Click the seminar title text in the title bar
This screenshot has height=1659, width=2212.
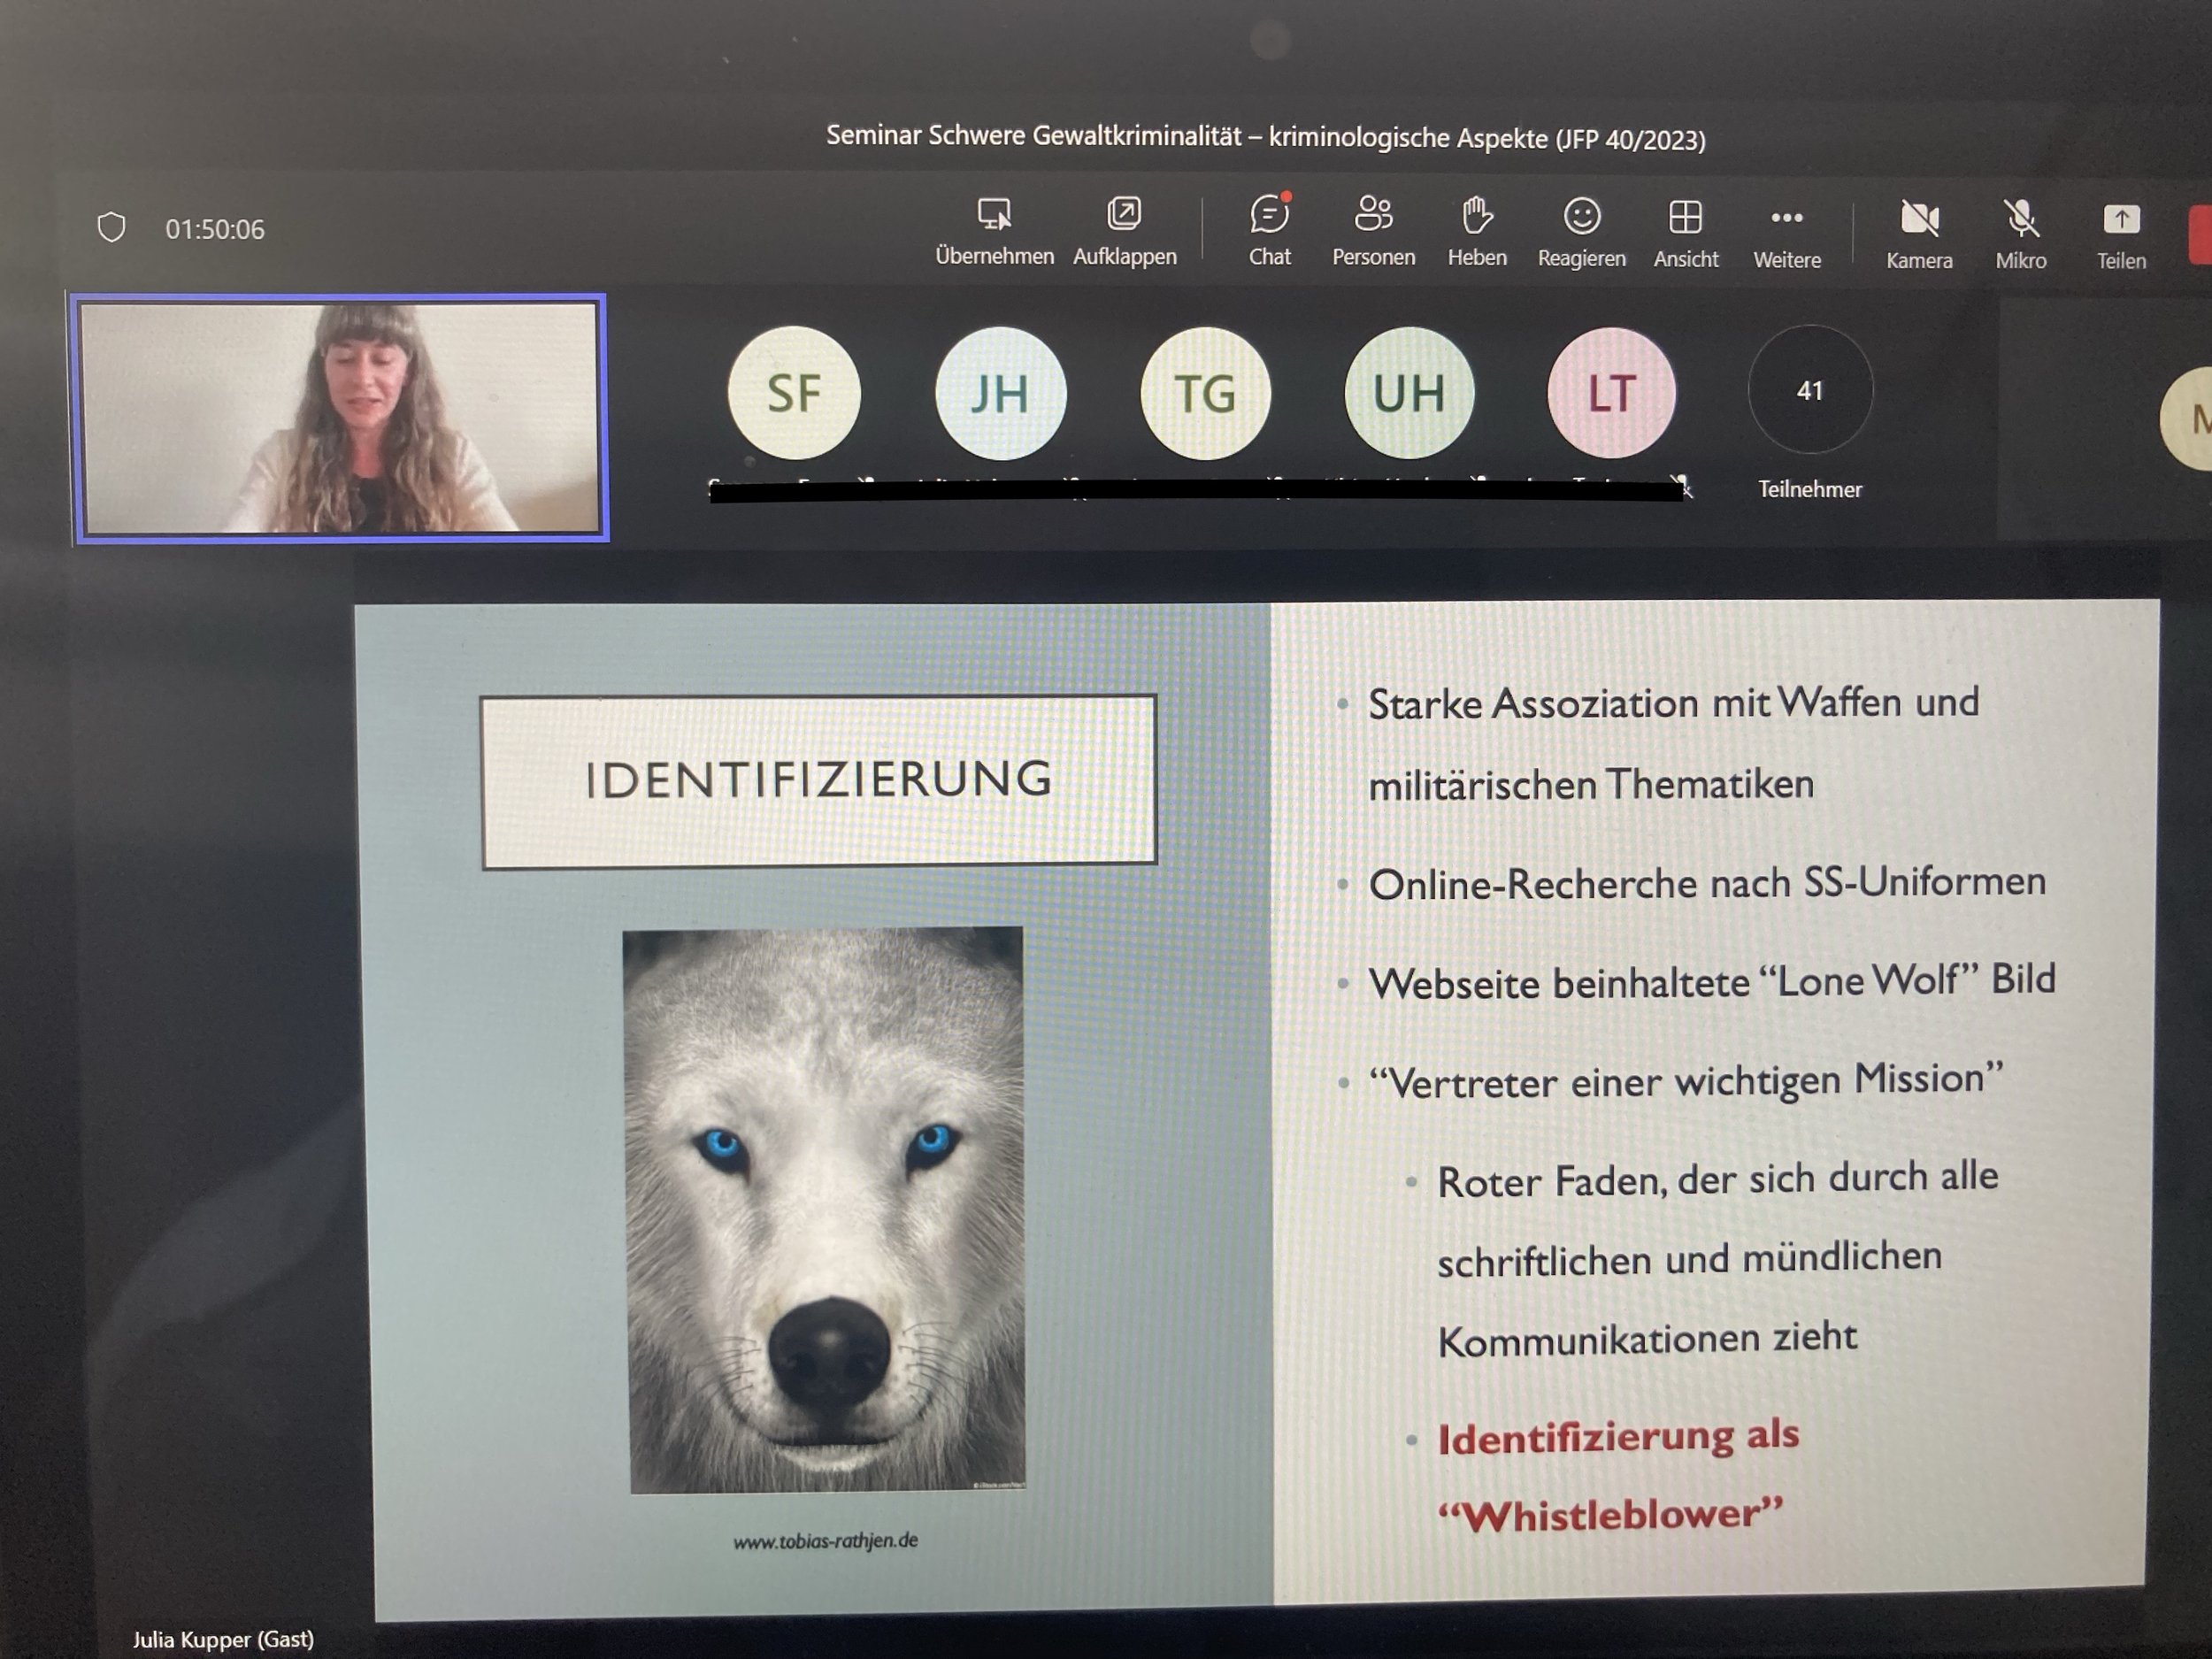pyautogui.click(x=1266, y=137)
